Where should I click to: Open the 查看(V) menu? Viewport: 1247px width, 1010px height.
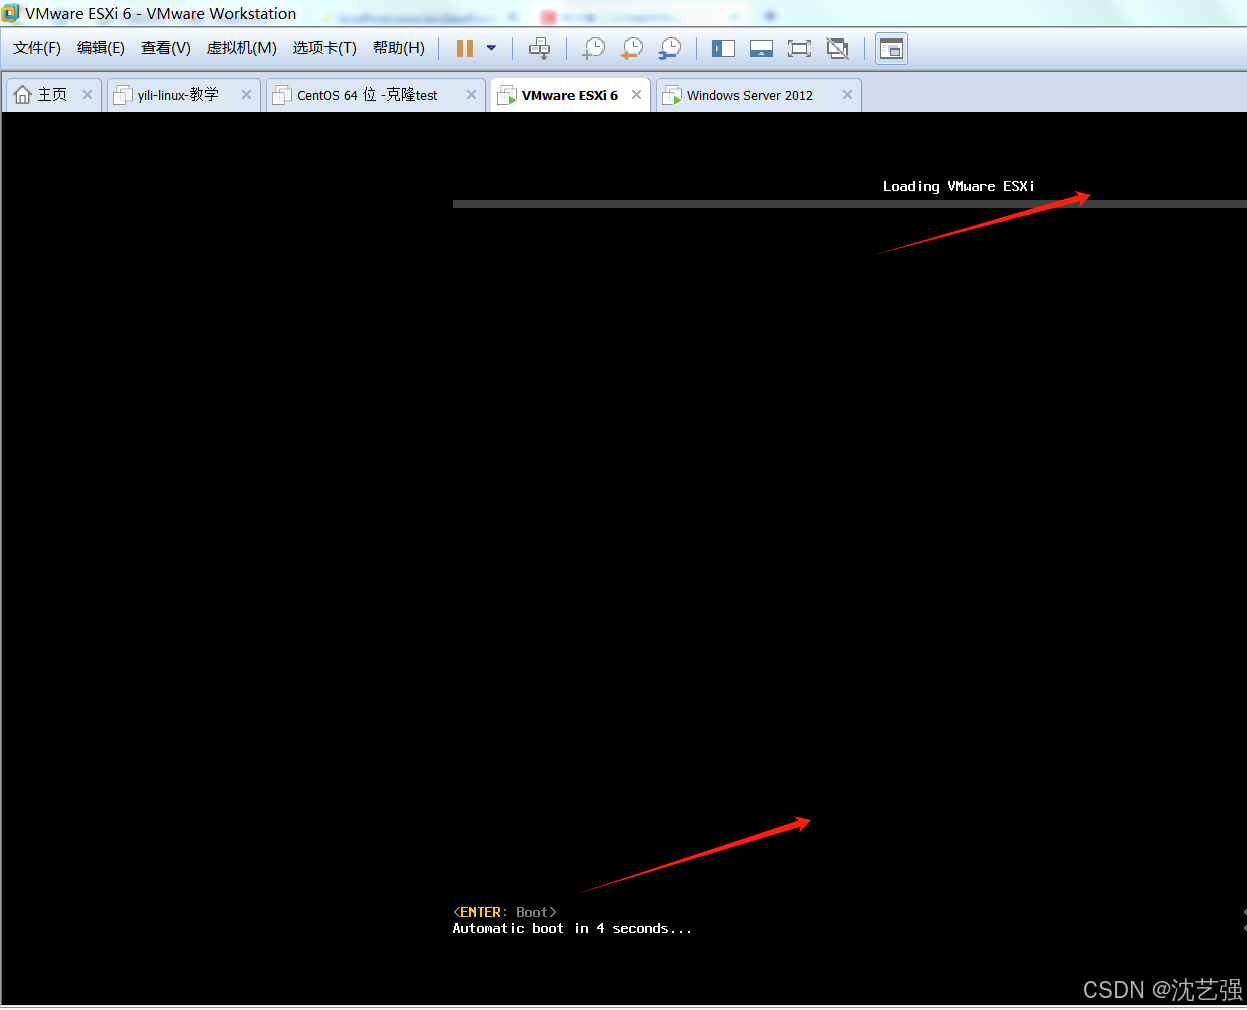pos(166,48)
